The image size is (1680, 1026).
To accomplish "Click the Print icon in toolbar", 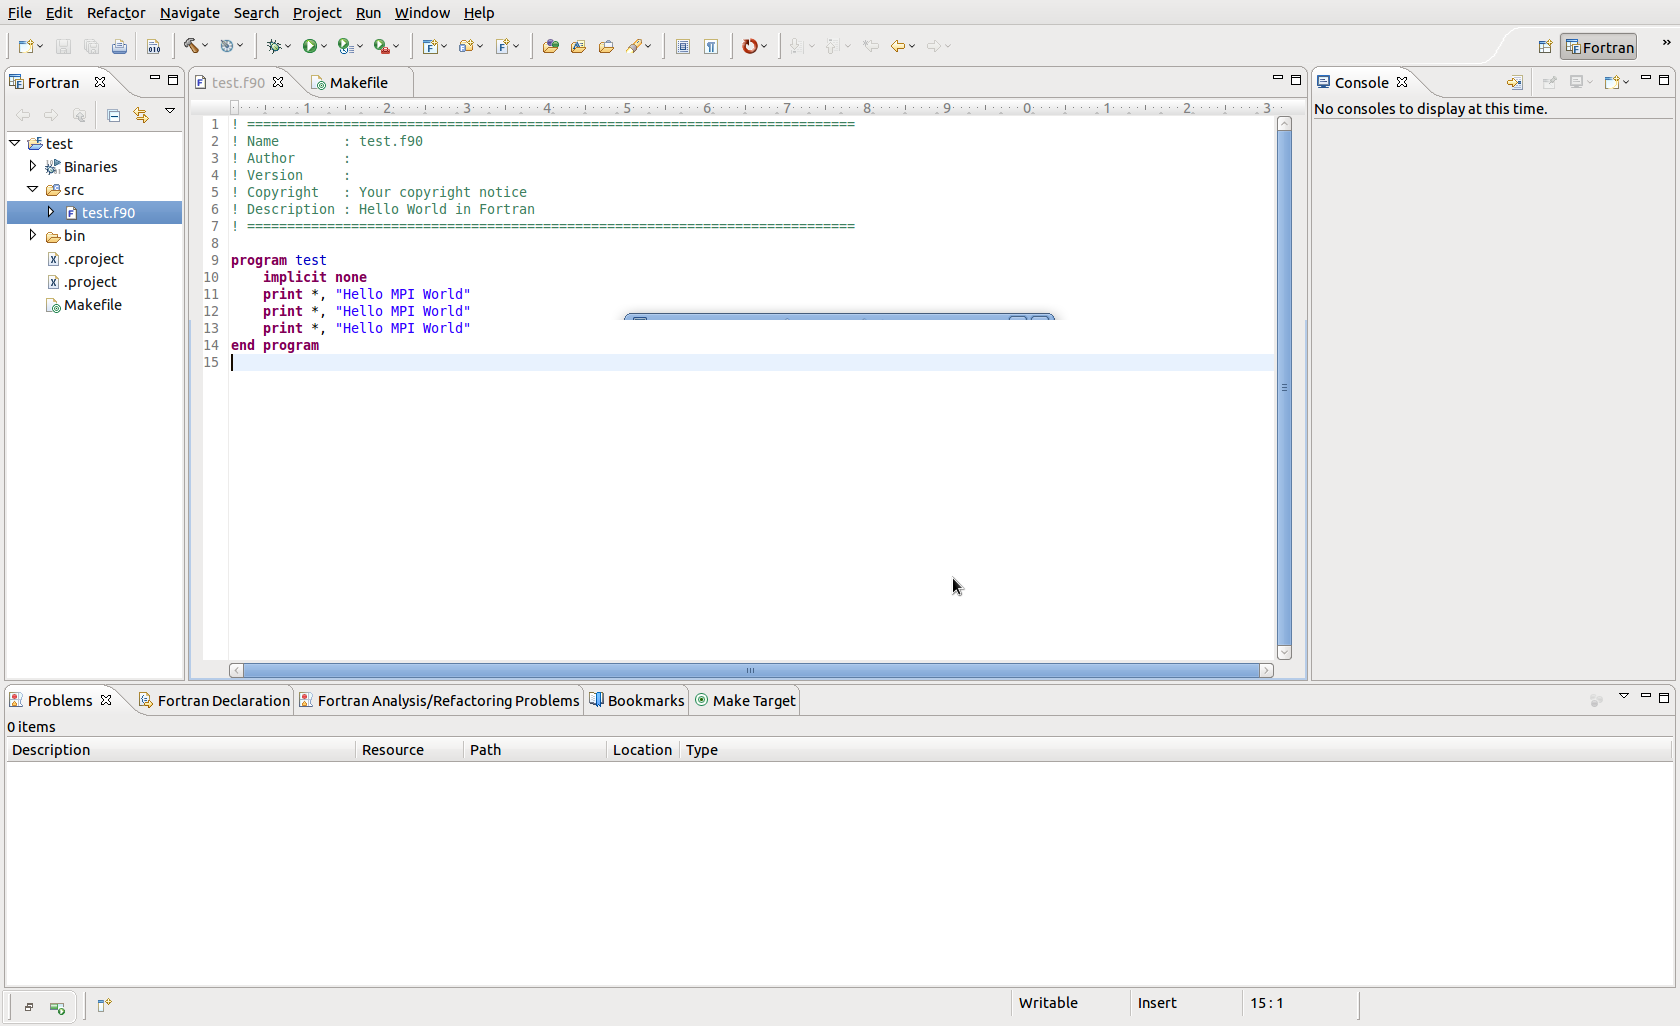I will [x=119, y=47].
